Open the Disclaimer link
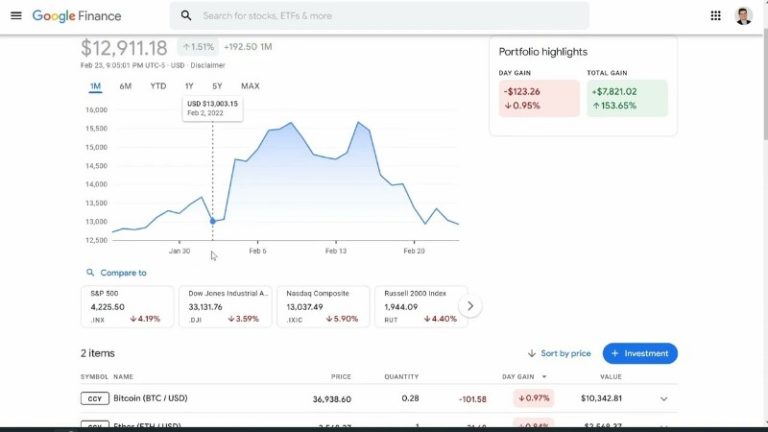The image size is (768, 432). tap(208, 65)
